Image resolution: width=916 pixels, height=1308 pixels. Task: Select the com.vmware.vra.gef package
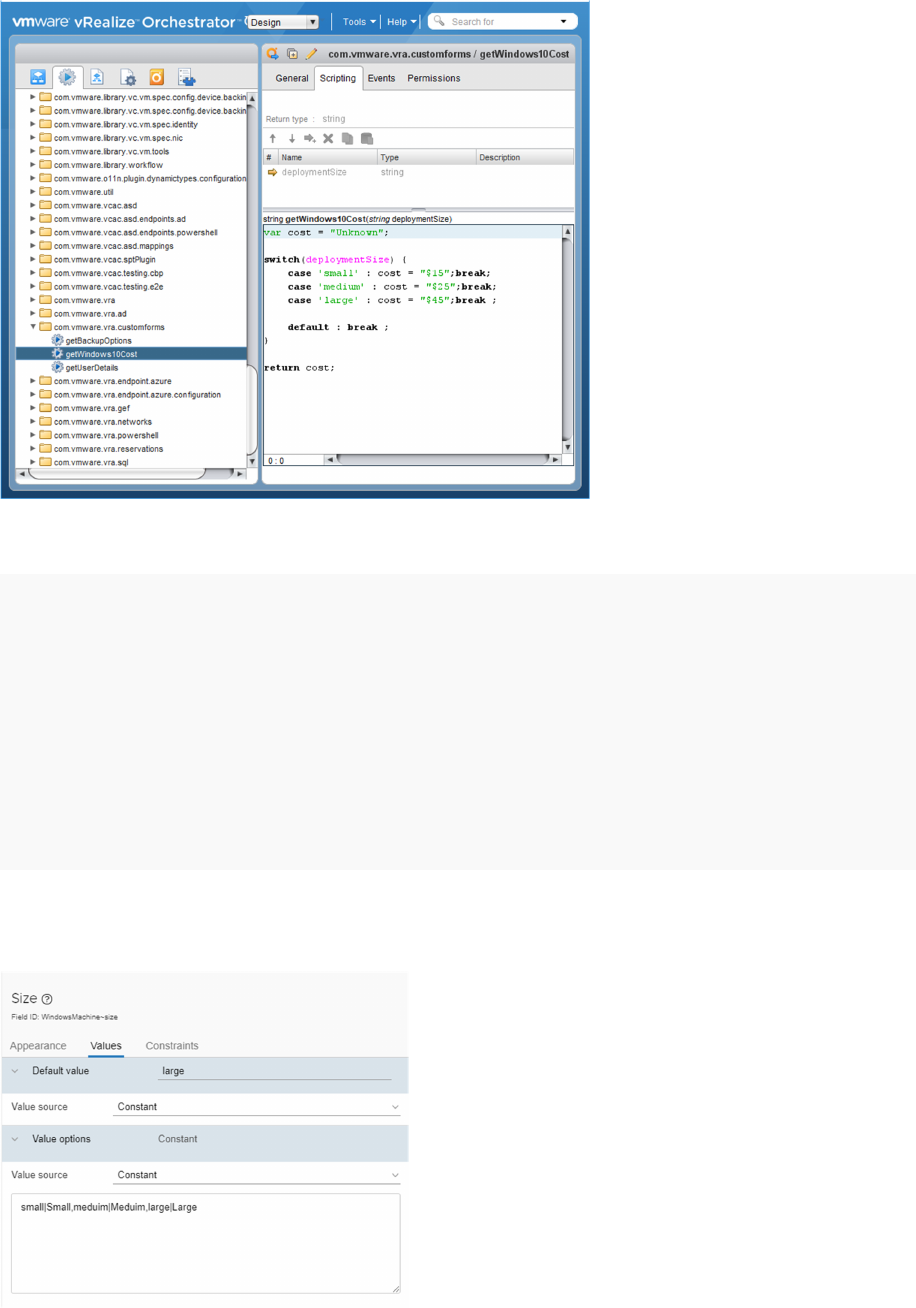coord(91,408)
